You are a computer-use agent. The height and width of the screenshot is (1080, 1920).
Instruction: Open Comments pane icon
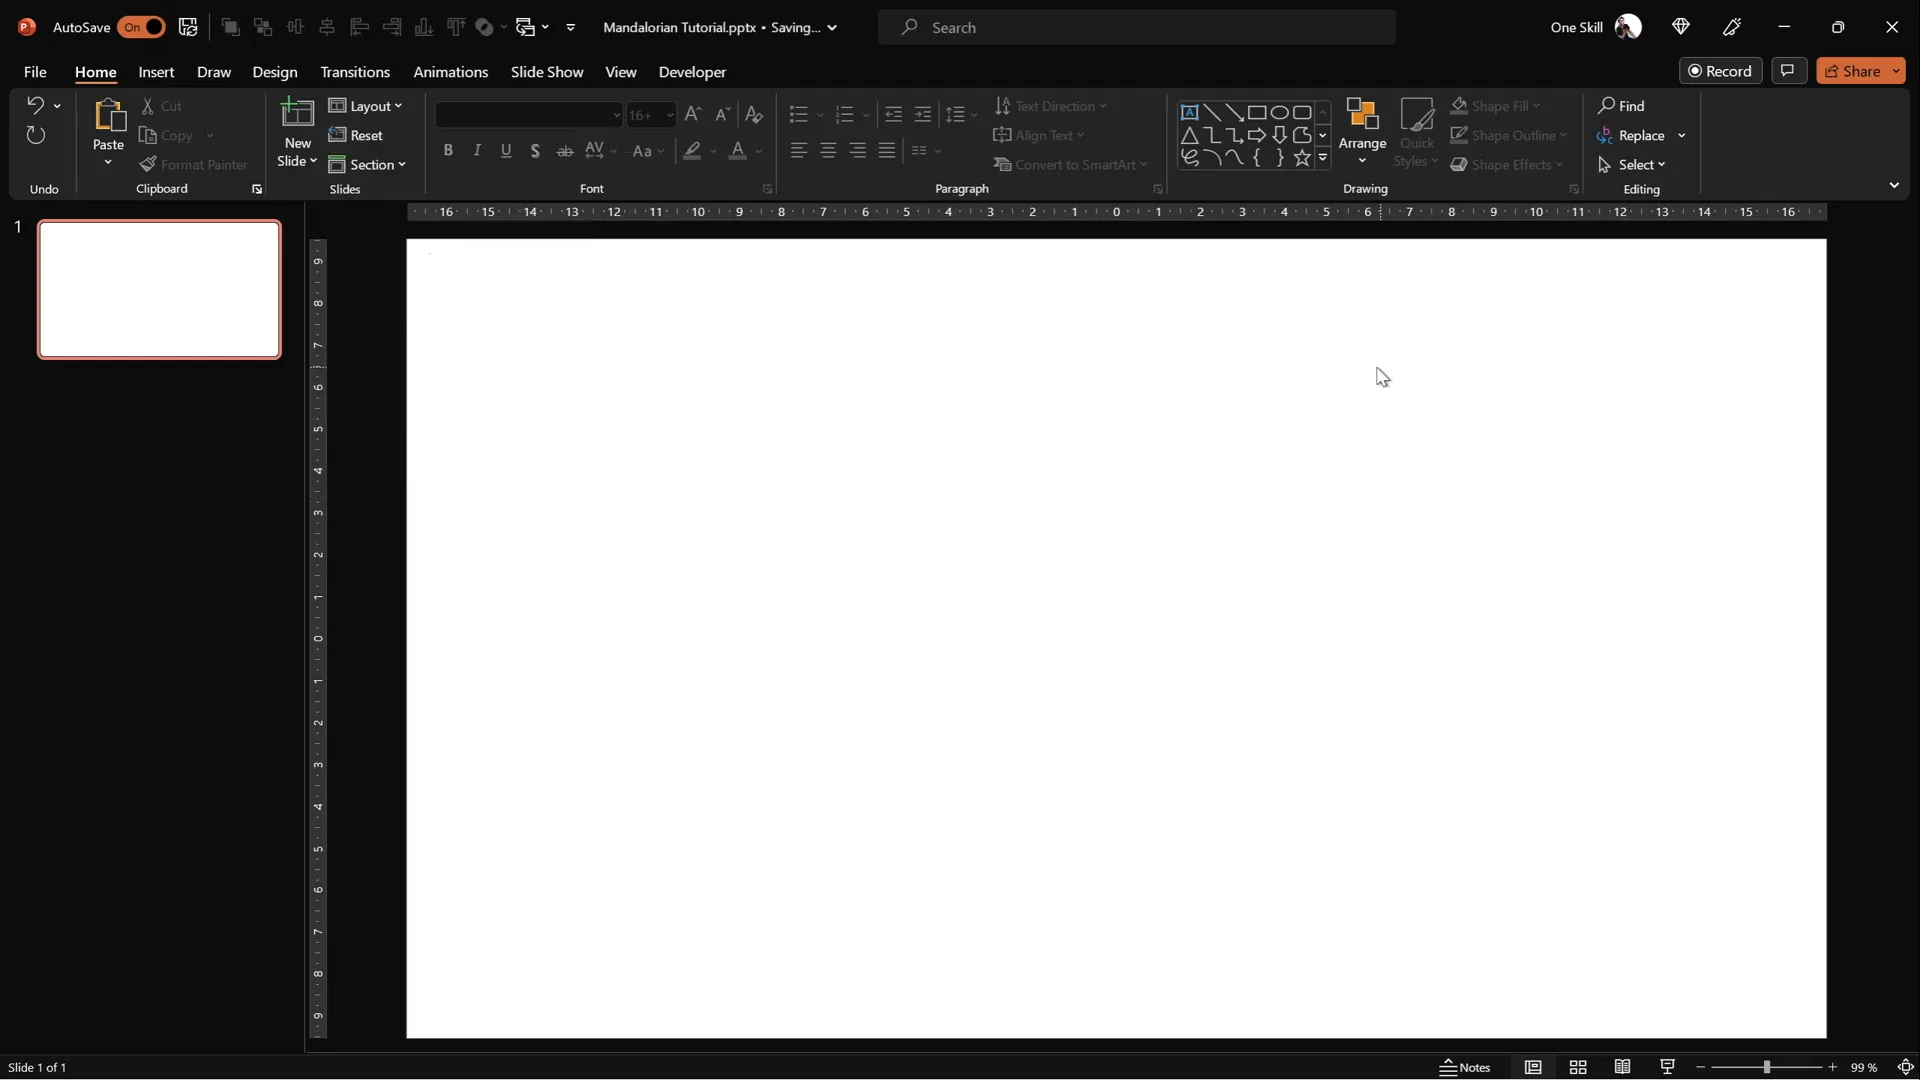click(x=1788, y=71)
